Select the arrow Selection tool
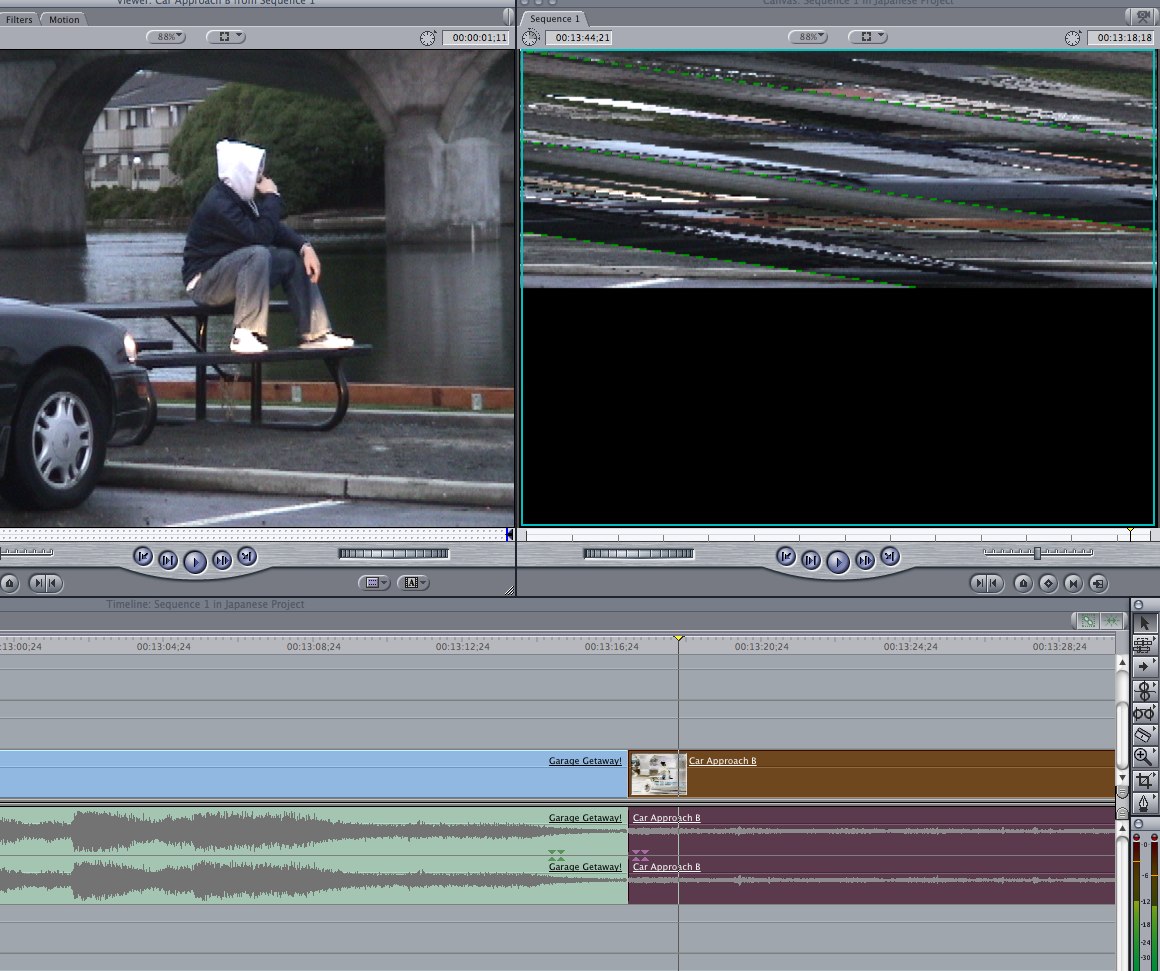The height and width of the screenshot is (971, 1160). pos(1144,623)
